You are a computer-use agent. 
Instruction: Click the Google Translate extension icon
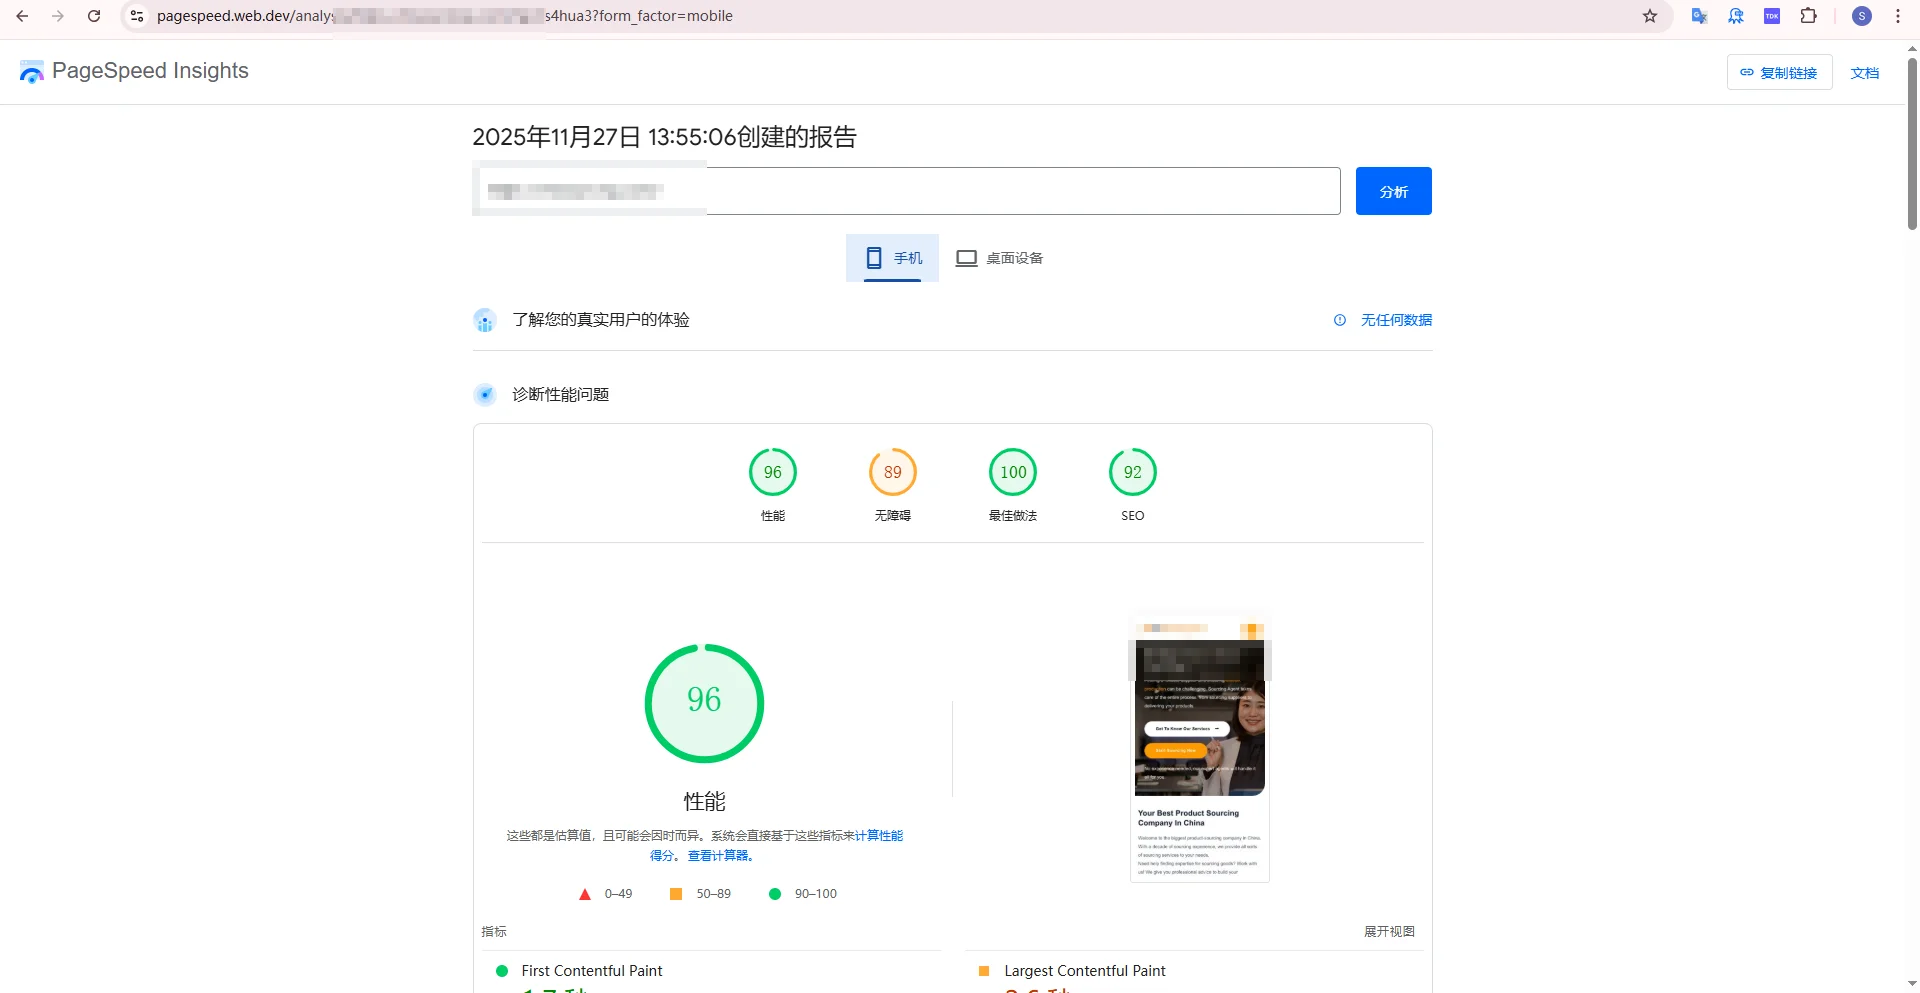1700,16
